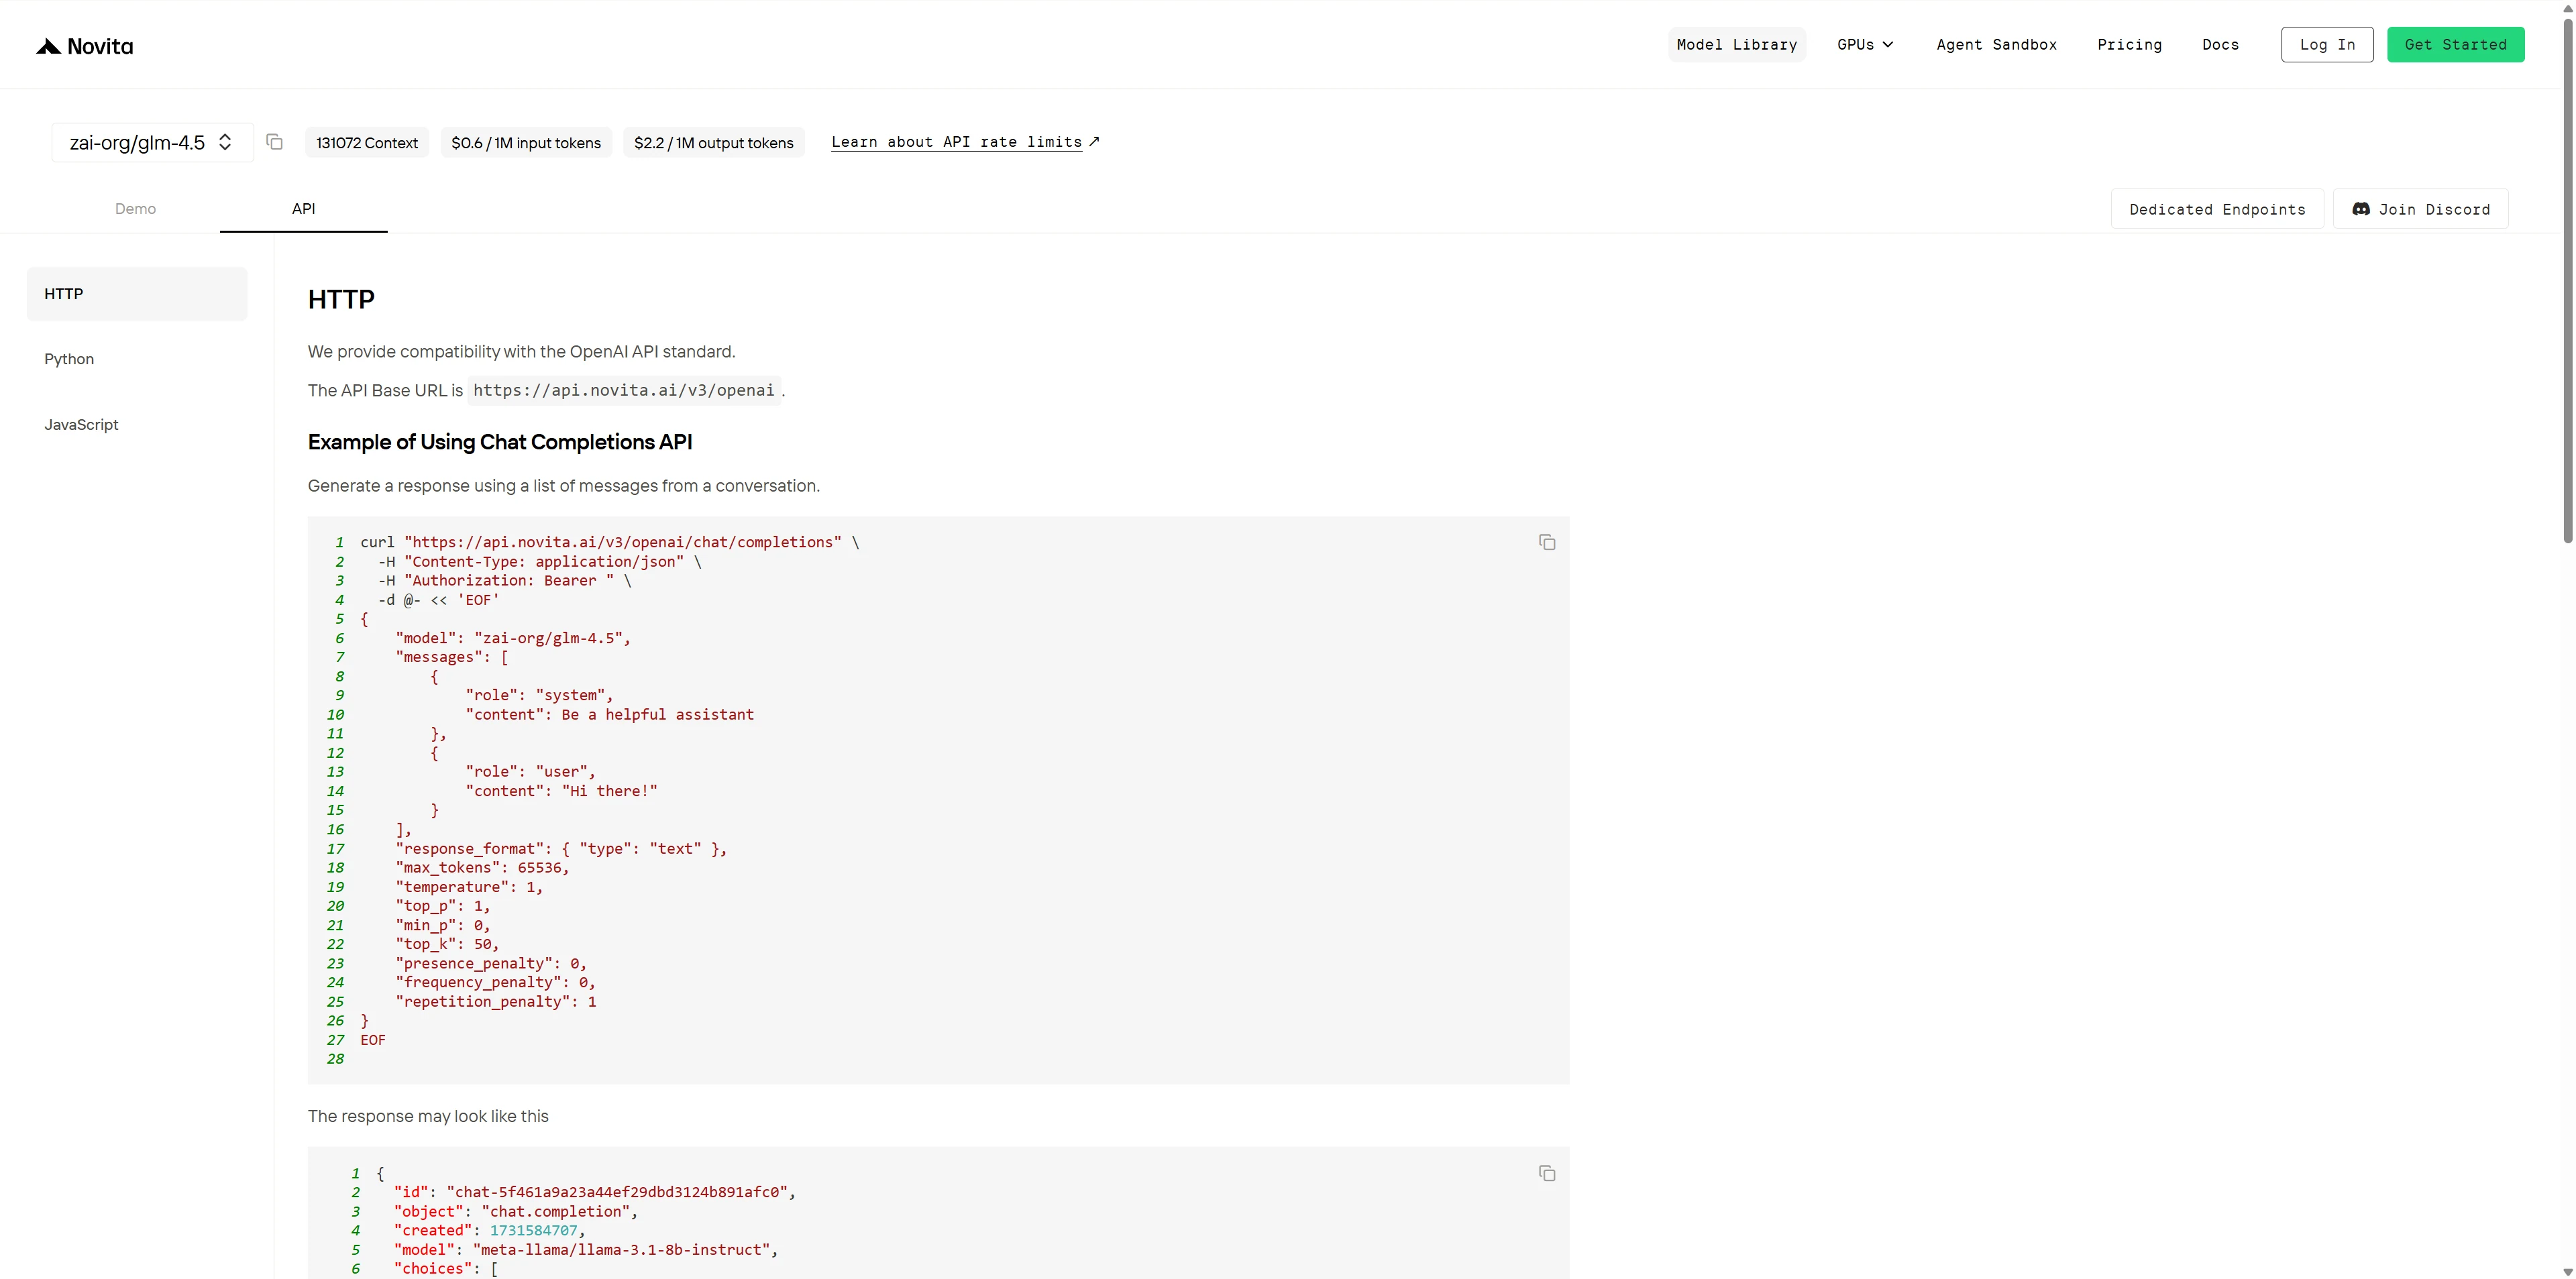Click the "content": Be a helpful assistant line
Screen dimensions: 2576x1279
[x=609, y=715]
